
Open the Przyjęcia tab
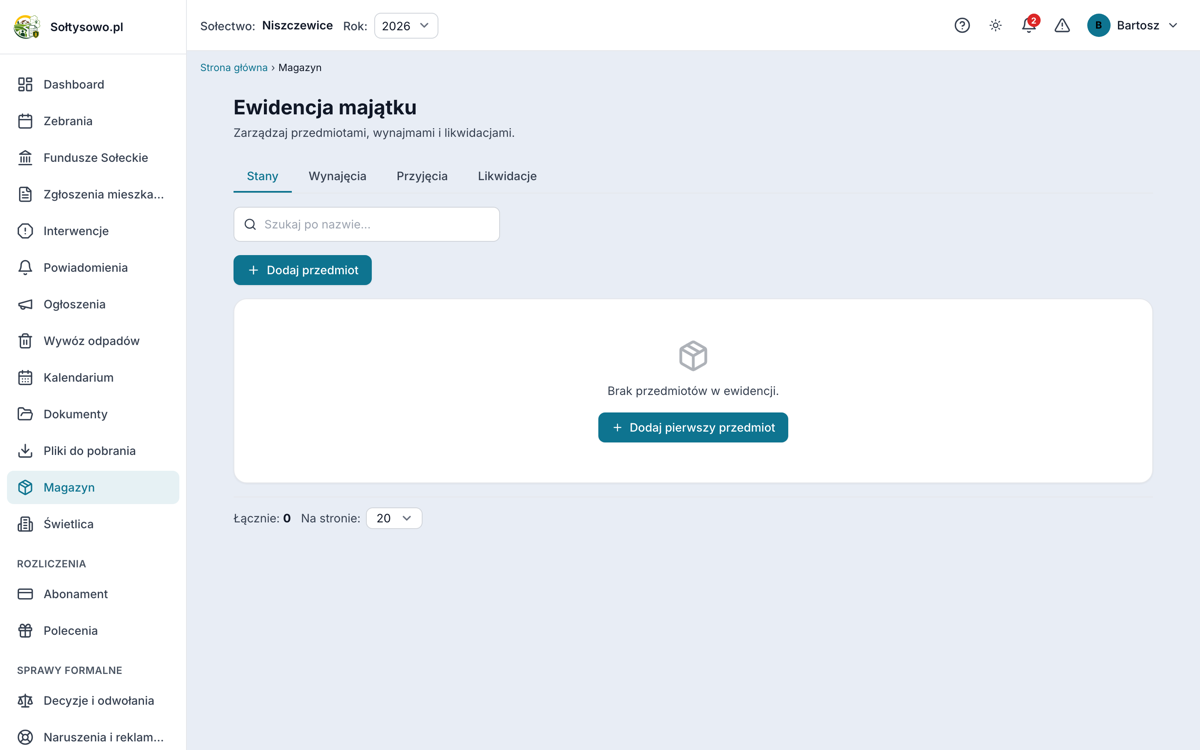pyautogui.click(x=422, y=176)
